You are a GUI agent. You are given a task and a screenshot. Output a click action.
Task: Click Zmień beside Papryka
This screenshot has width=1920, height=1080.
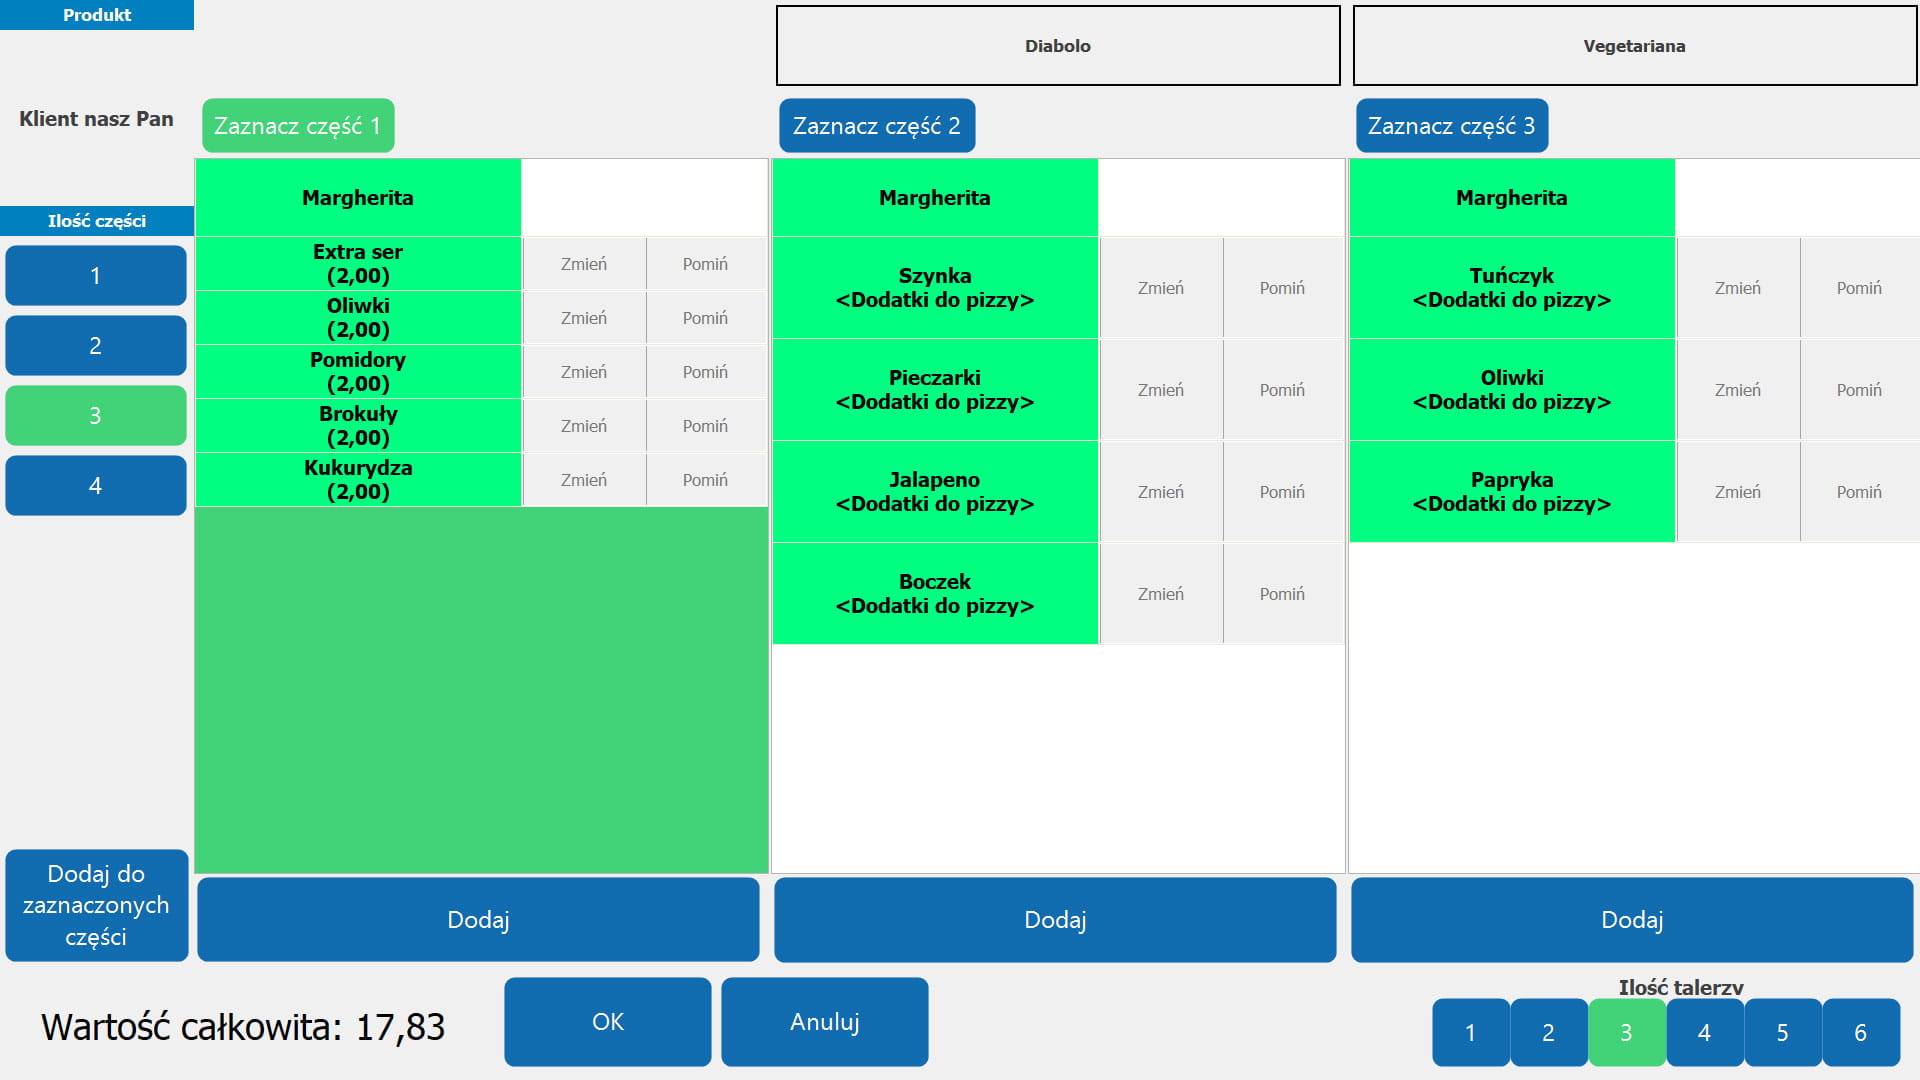(x=1737, y=492)
